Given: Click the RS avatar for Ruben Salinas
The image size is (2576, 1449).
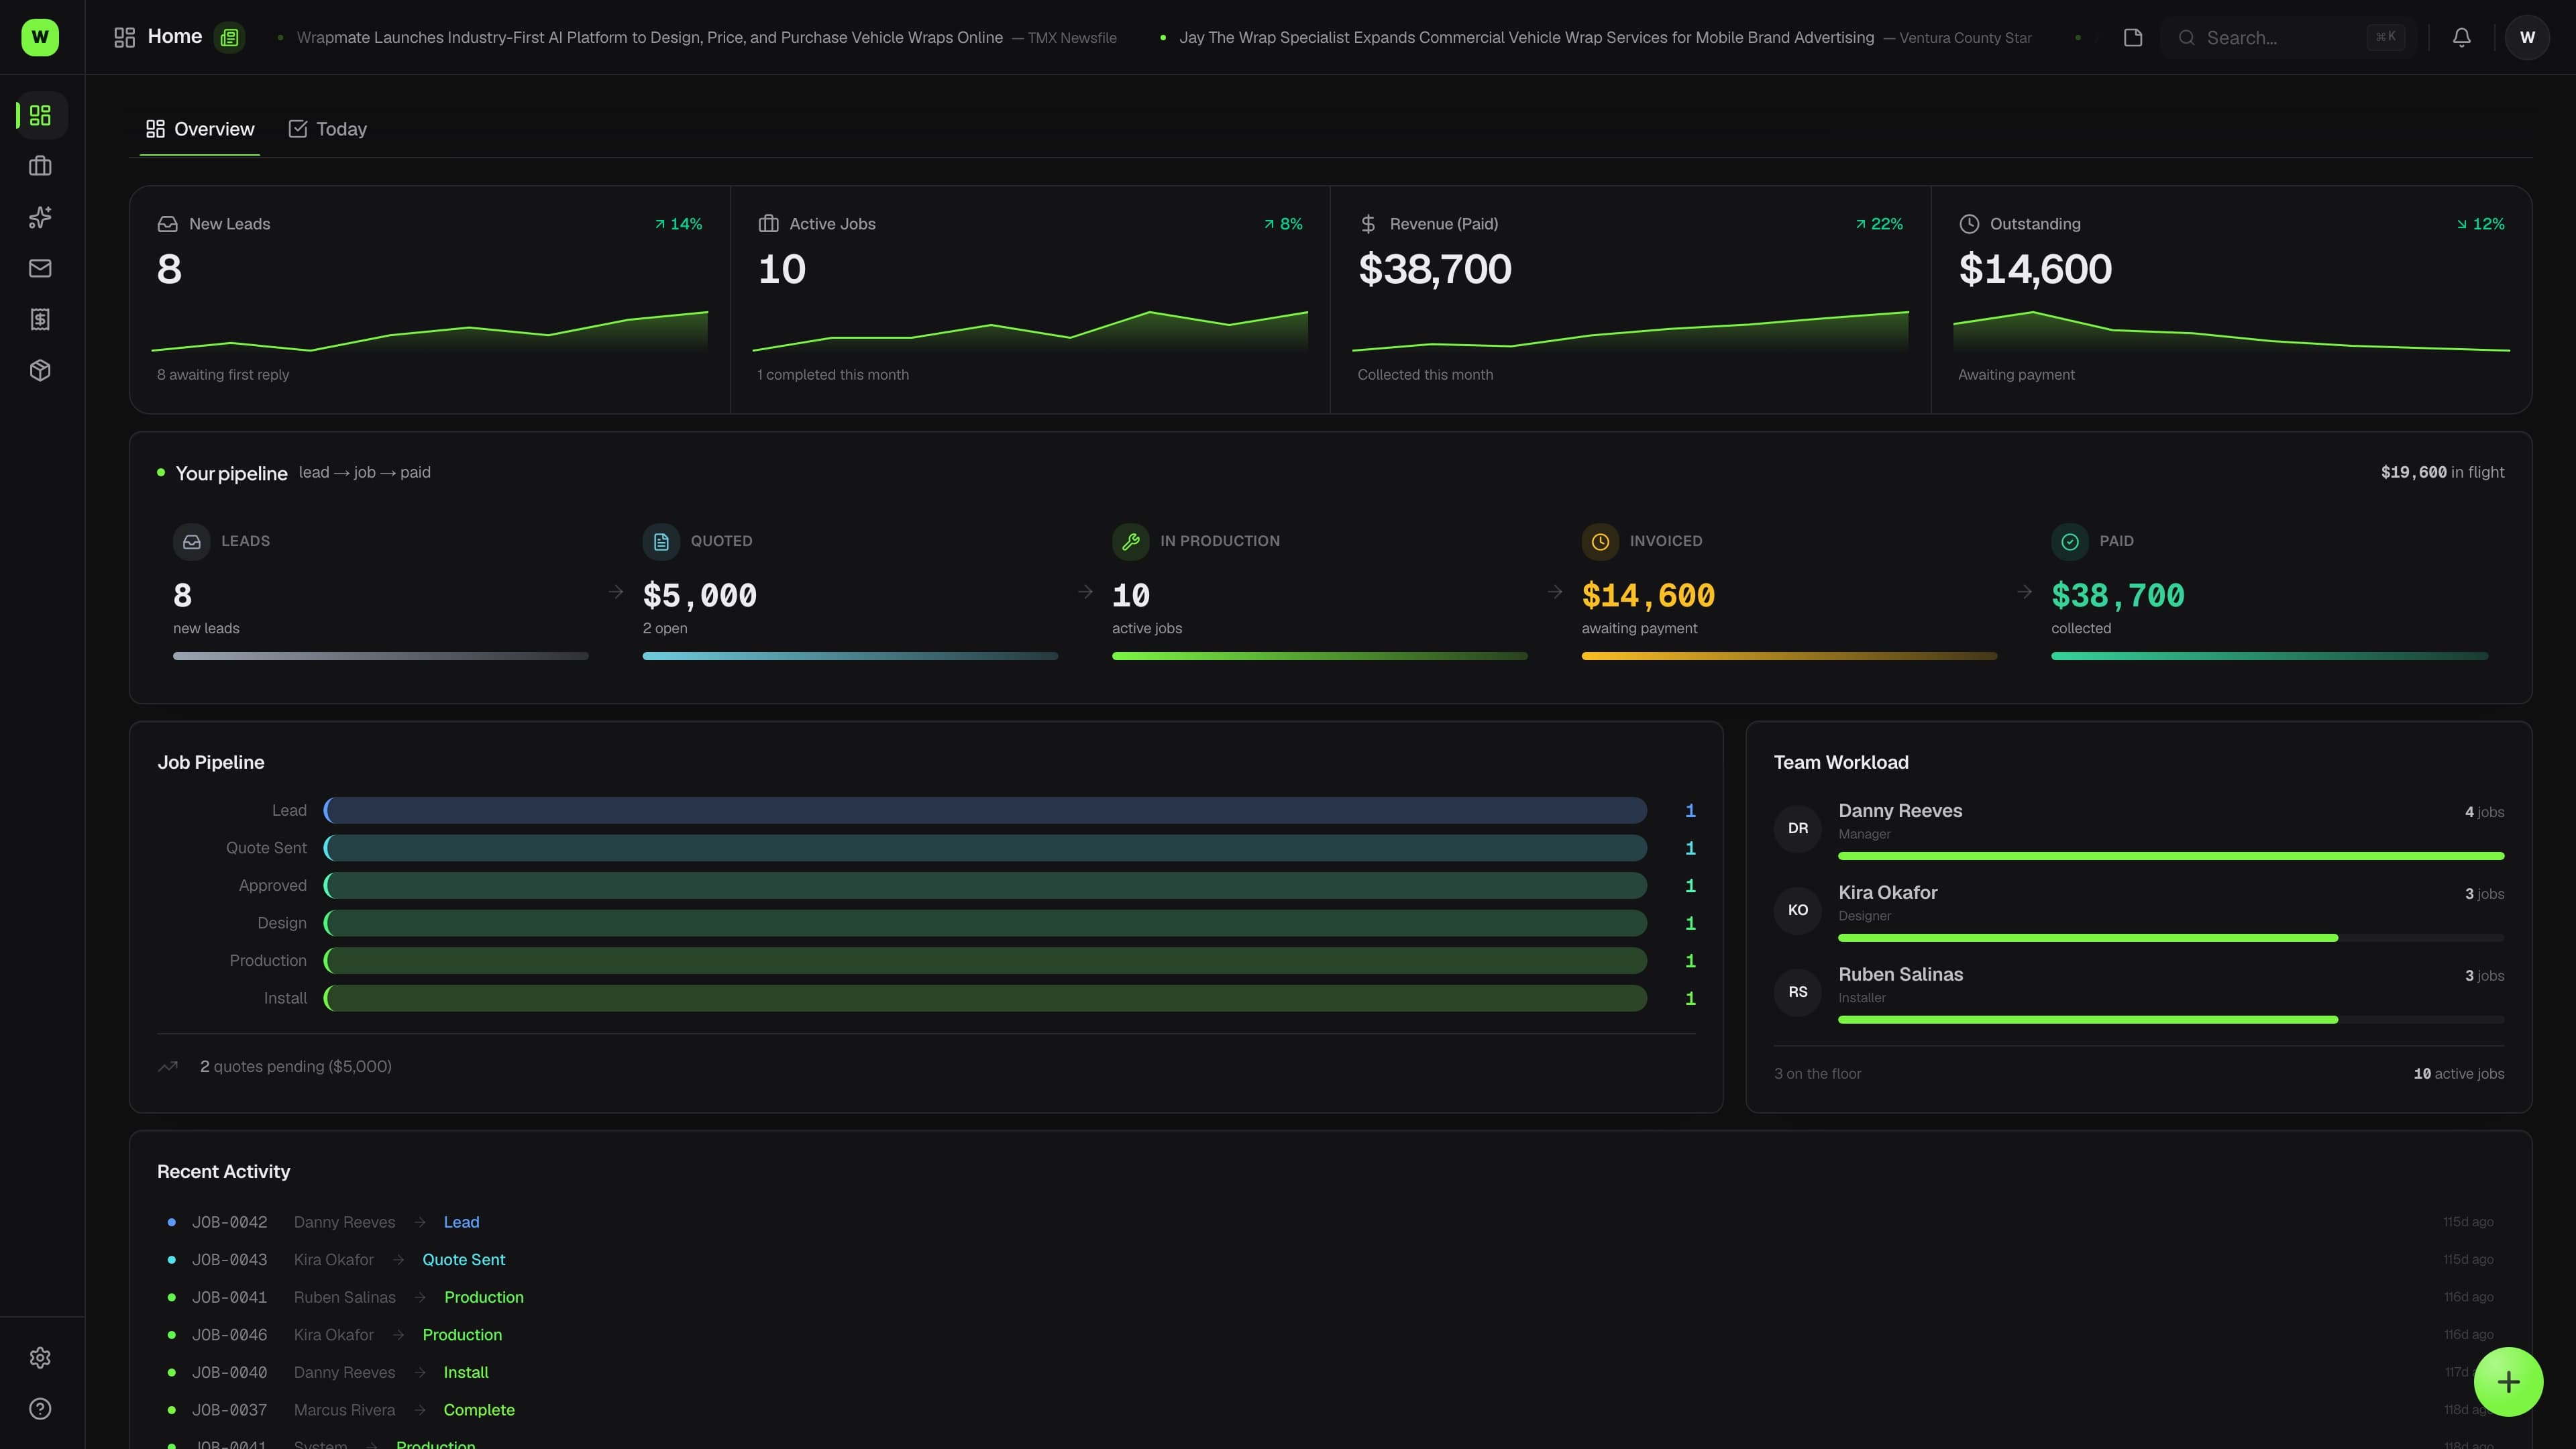Looking at the screenshot, I should [x=1798, y=992].
